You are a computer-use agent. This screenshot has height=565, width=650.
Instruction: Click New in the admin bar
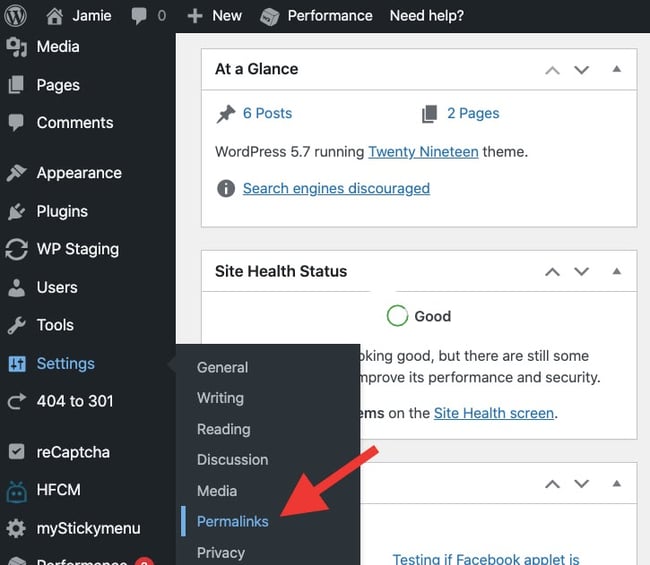click(215, 16)
